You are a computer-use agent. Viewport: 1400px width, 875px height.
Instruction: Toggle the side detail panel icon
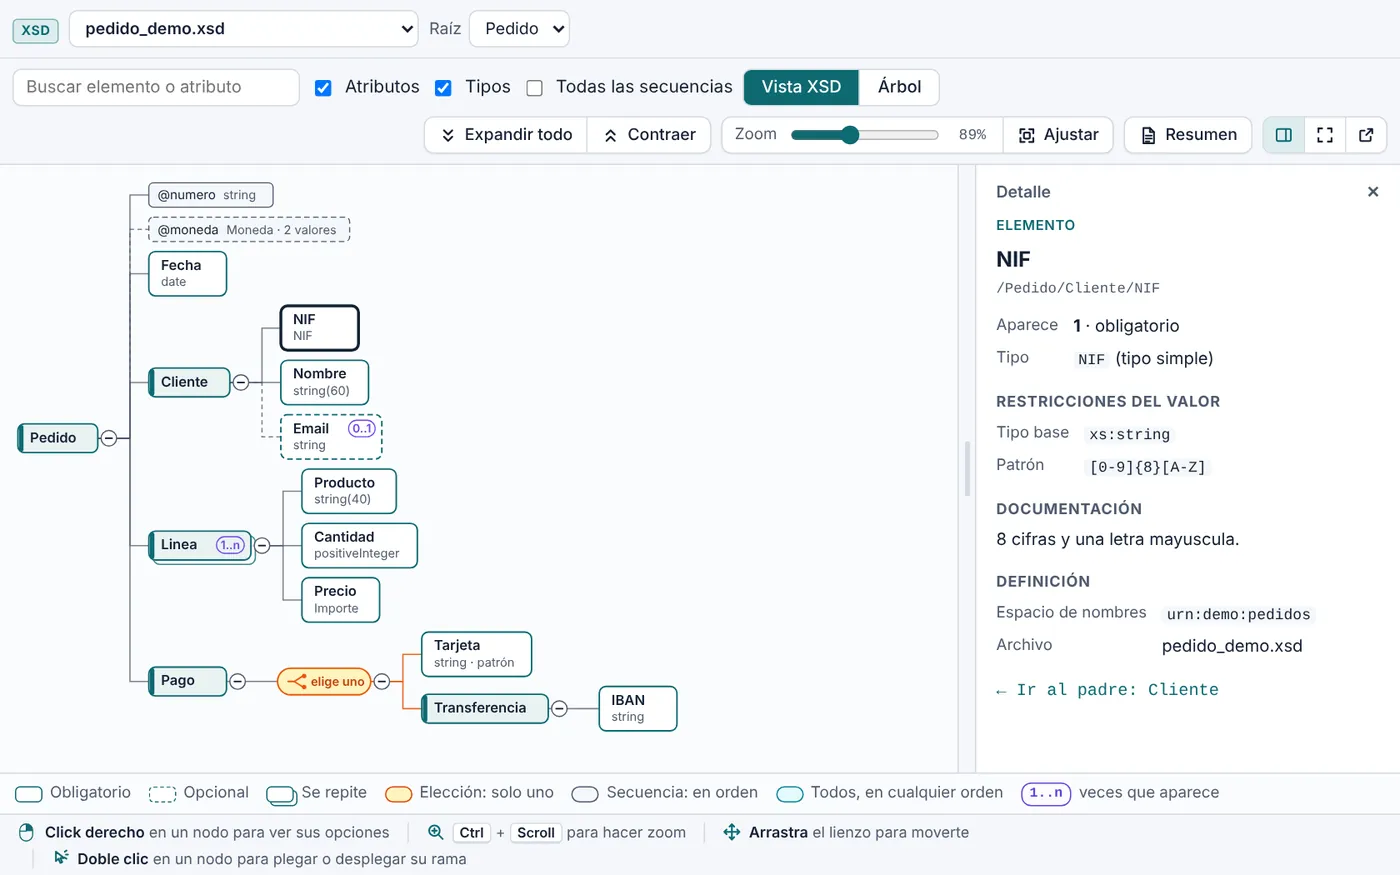(x=1284, y=135)
